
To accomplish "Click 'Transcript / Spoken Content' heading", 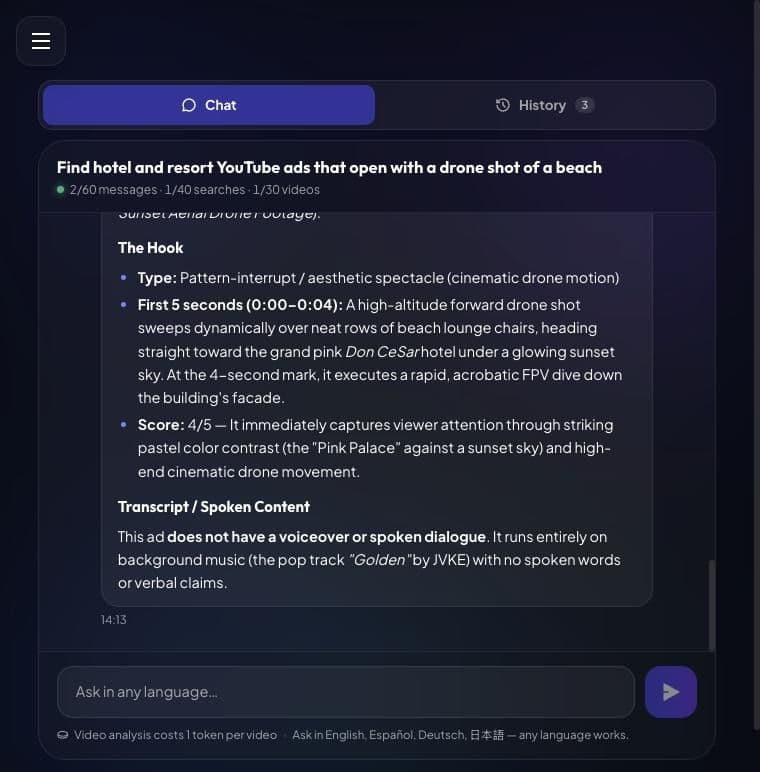I will 214,507.
